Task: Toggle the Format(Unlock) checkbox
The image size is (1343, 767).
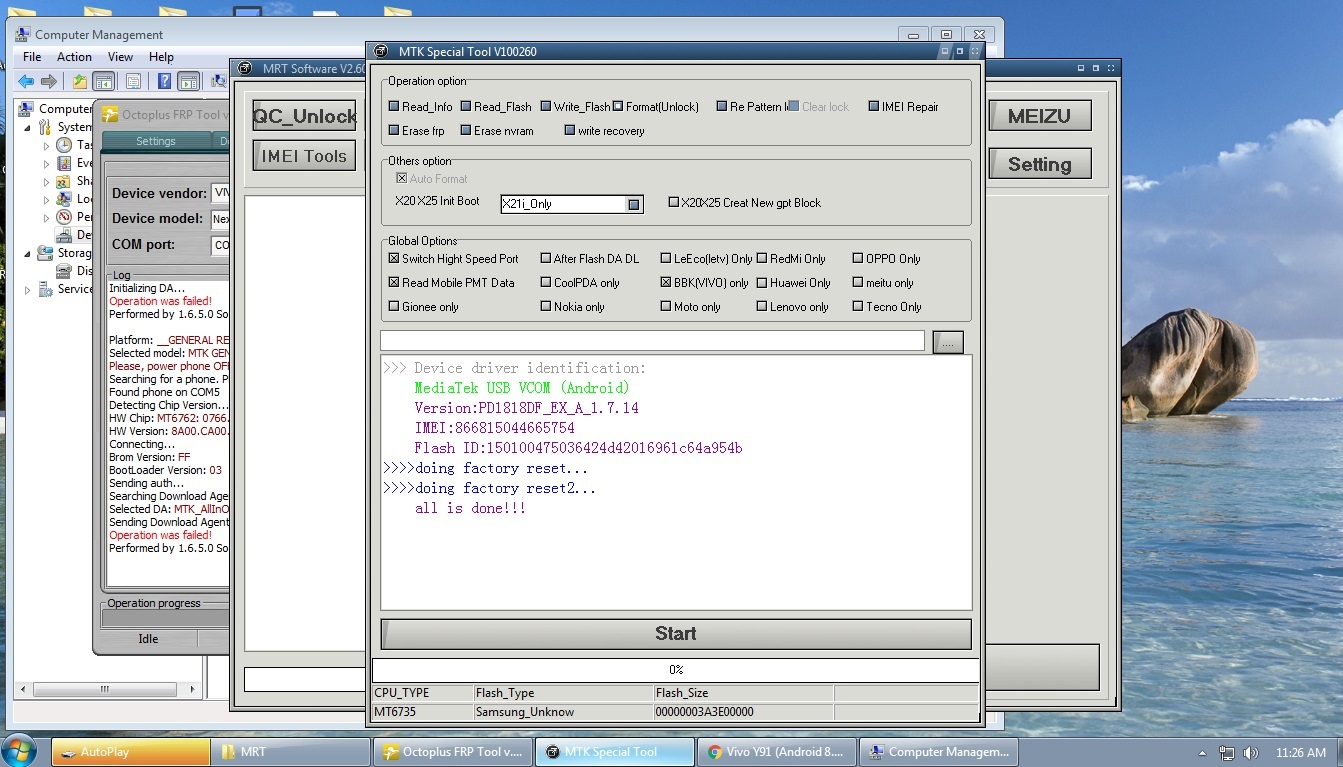Action: pyautogui.click(x=618, y=107)
